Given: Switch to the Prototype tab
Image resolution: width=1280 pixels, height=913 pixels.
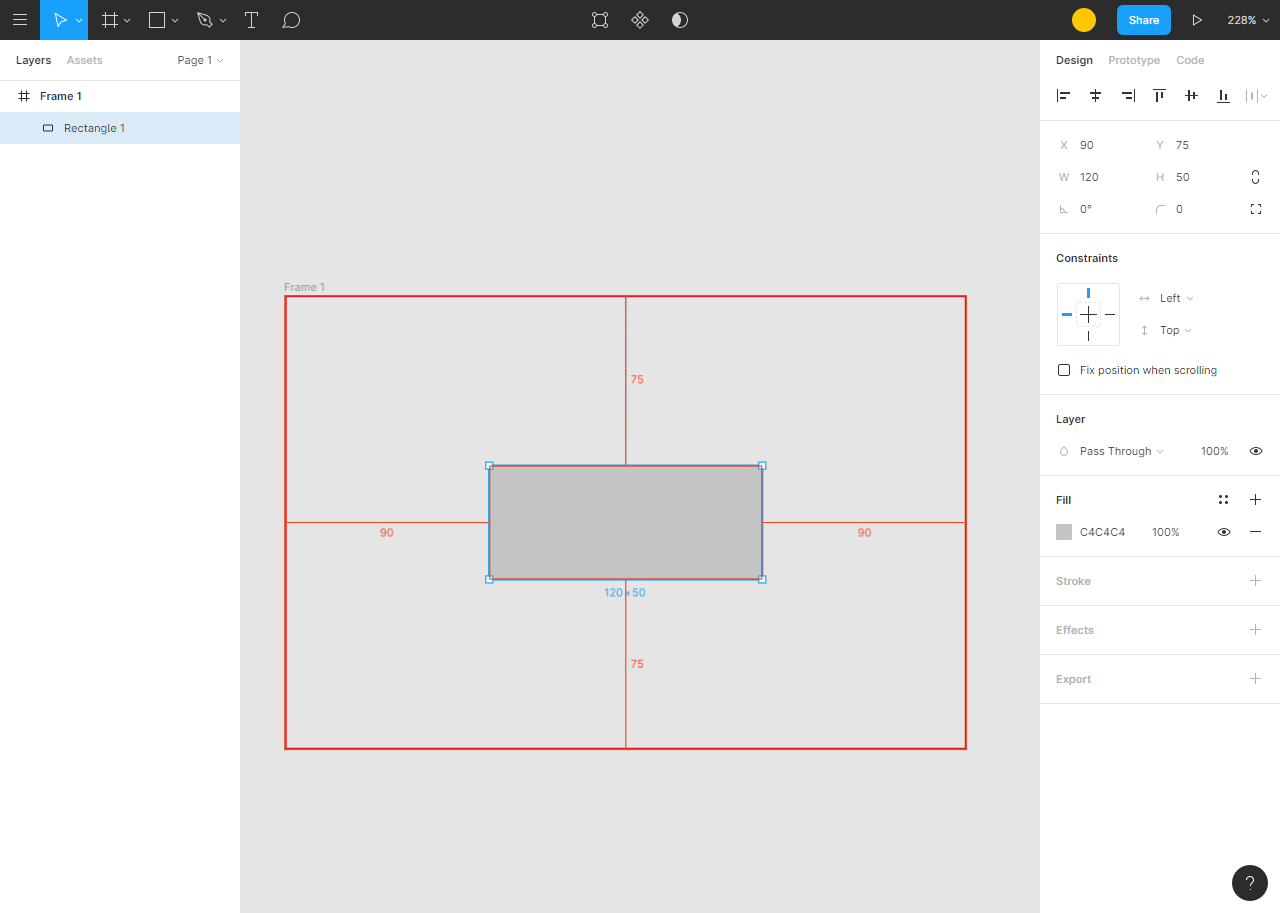Looking at the screenshot, I should point(1134,60).
